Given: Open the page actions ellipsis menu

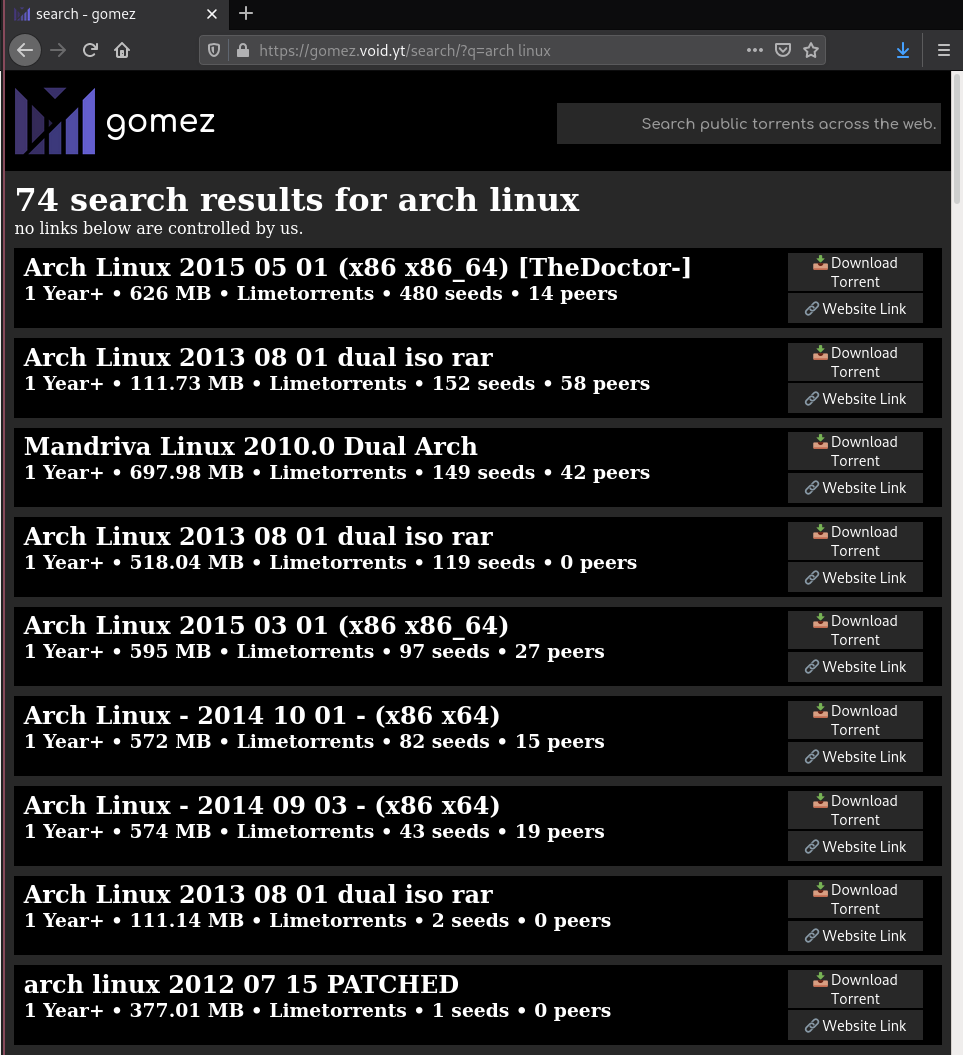Looking at the screenshot, I should tap(755, 50).
